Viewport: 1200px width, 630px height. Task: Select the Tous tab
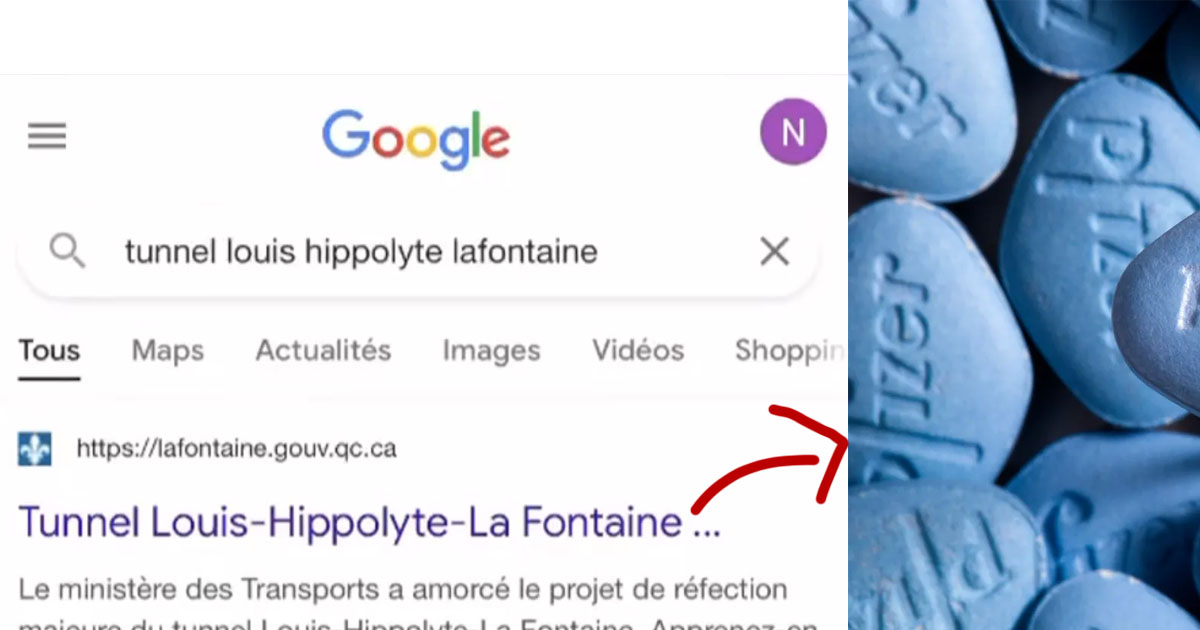(x=49, y=351)
